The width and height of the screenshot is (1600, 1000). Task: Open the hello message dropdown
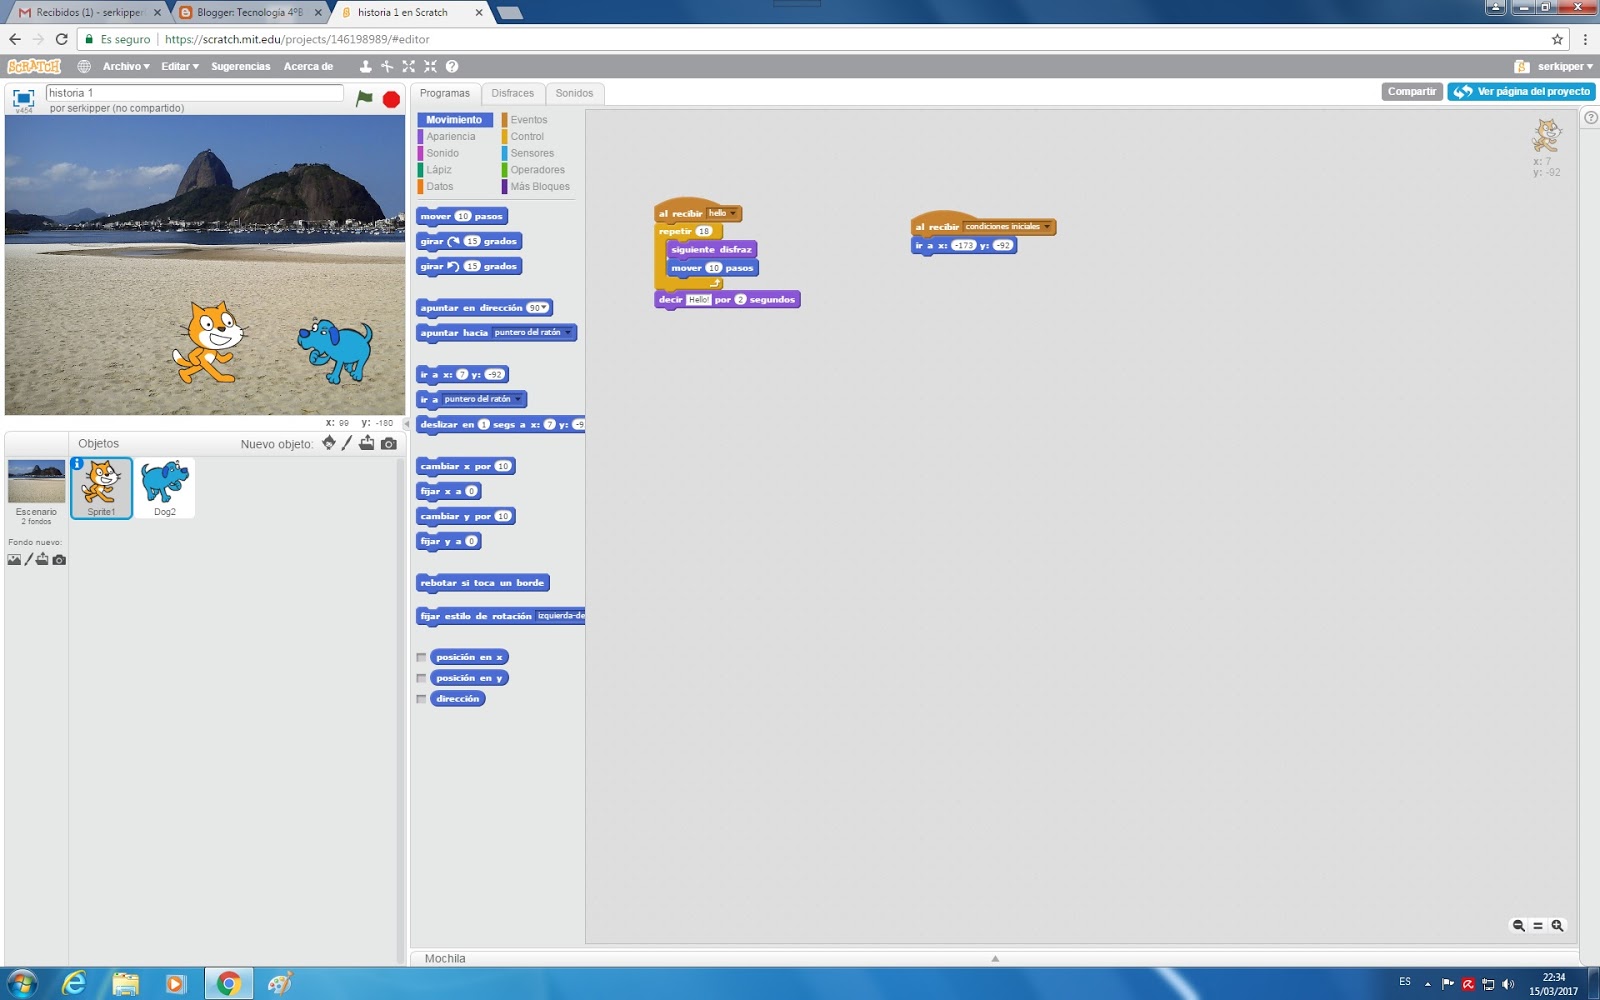733,213
